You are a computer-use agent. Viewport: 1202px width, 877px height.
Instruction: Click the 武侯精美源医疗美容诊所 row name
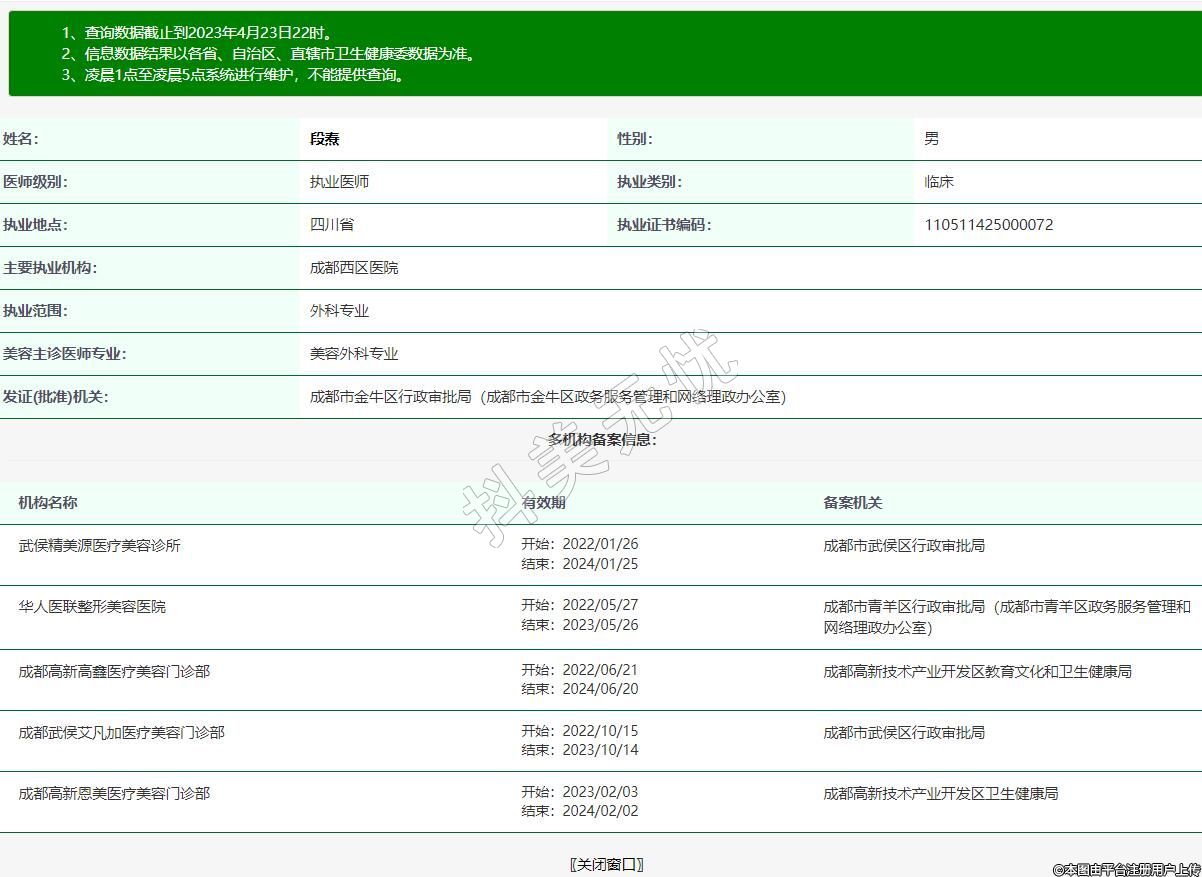coord(100,546)
